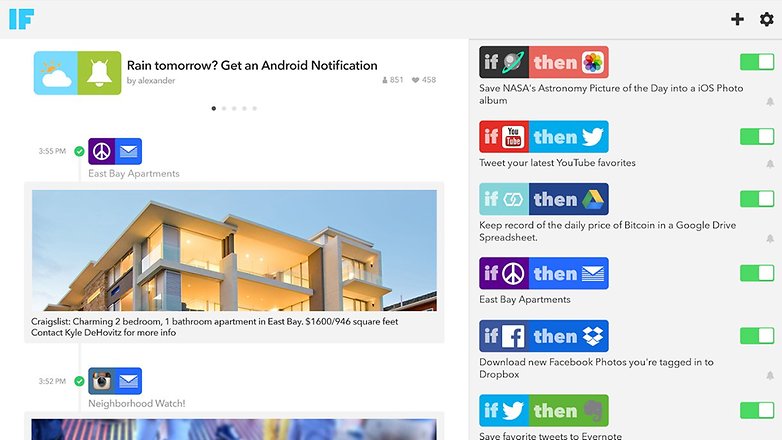Click notification bell for Facebook Photos Dropbox recipe
782x440 pixels.
click(x=770, y=376)
